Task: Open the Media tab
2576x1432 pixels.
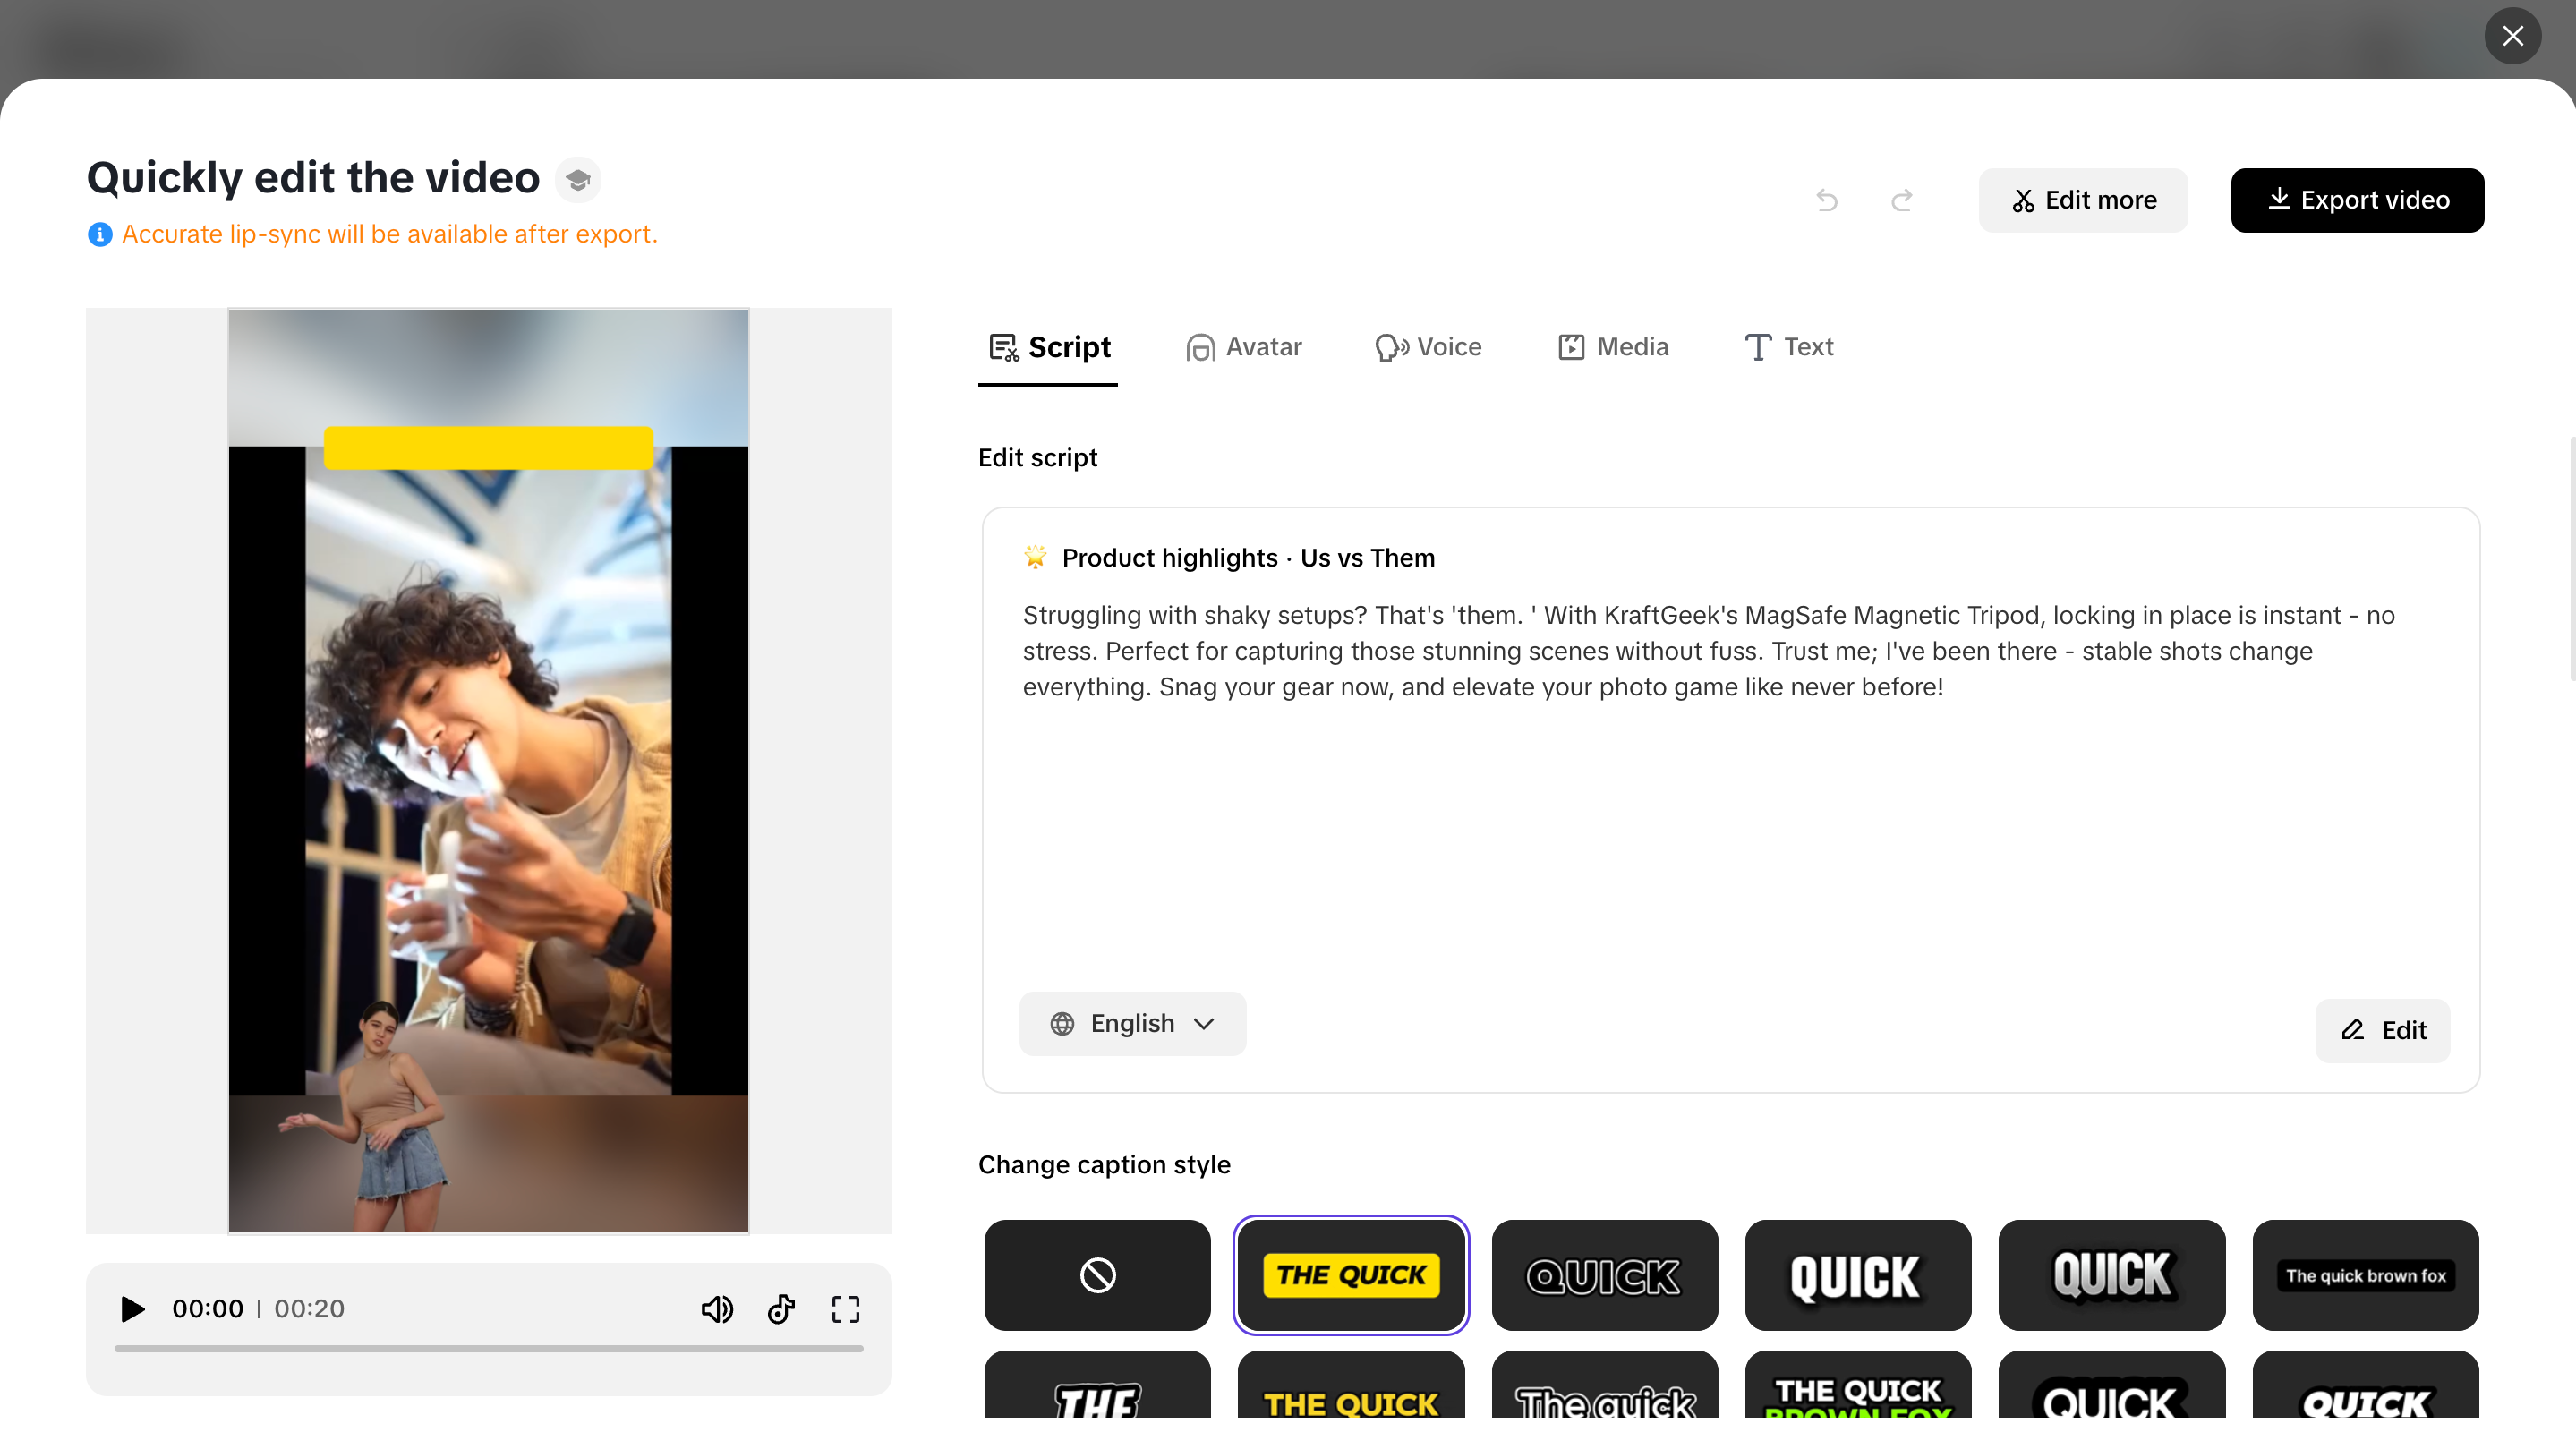Action: [x=1611, y=347]
